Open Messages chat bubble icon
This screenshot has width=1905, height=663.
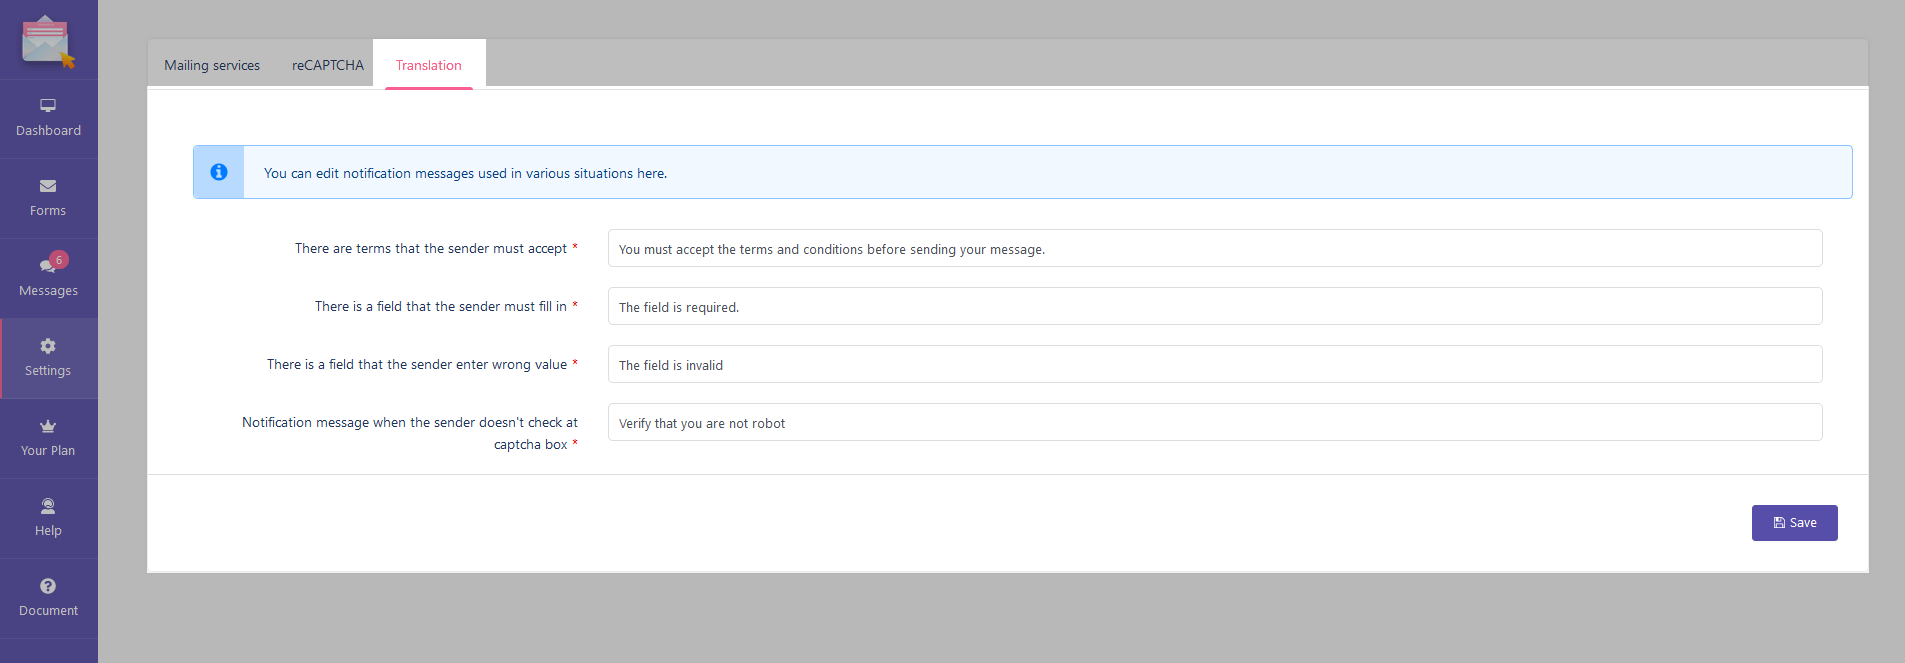tap(47, 265)
